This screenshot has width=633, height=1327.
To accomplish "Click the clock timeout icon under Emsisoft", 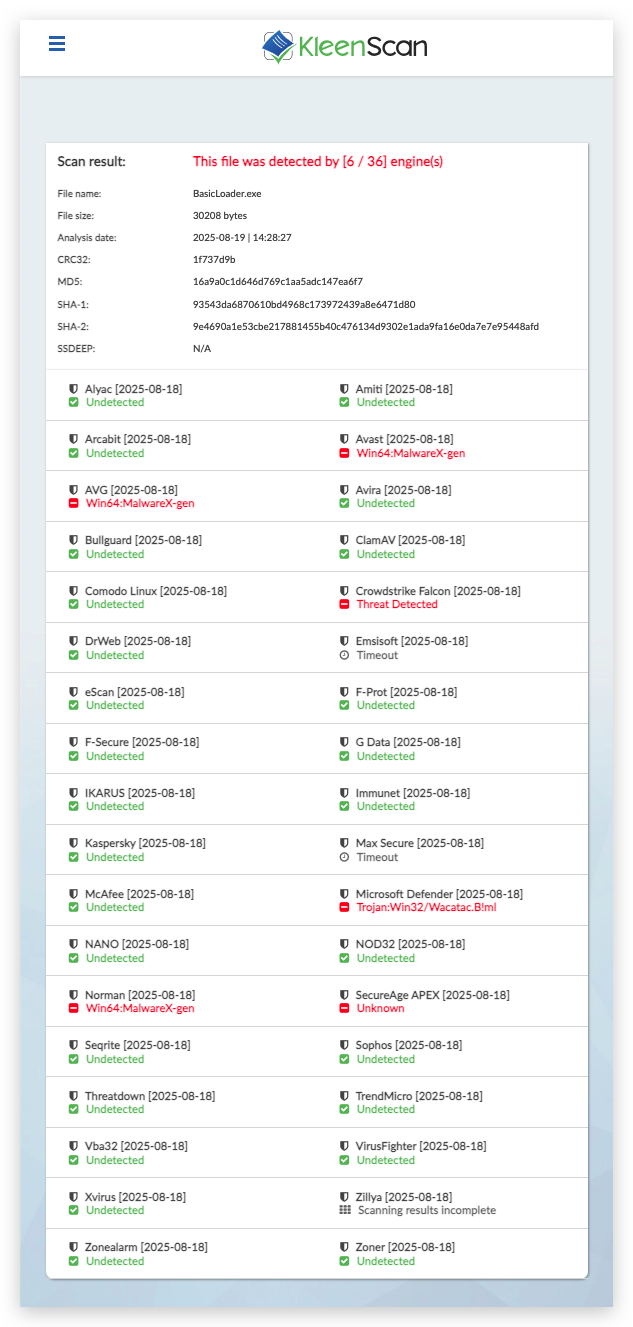I will click(x=344, y=655).
